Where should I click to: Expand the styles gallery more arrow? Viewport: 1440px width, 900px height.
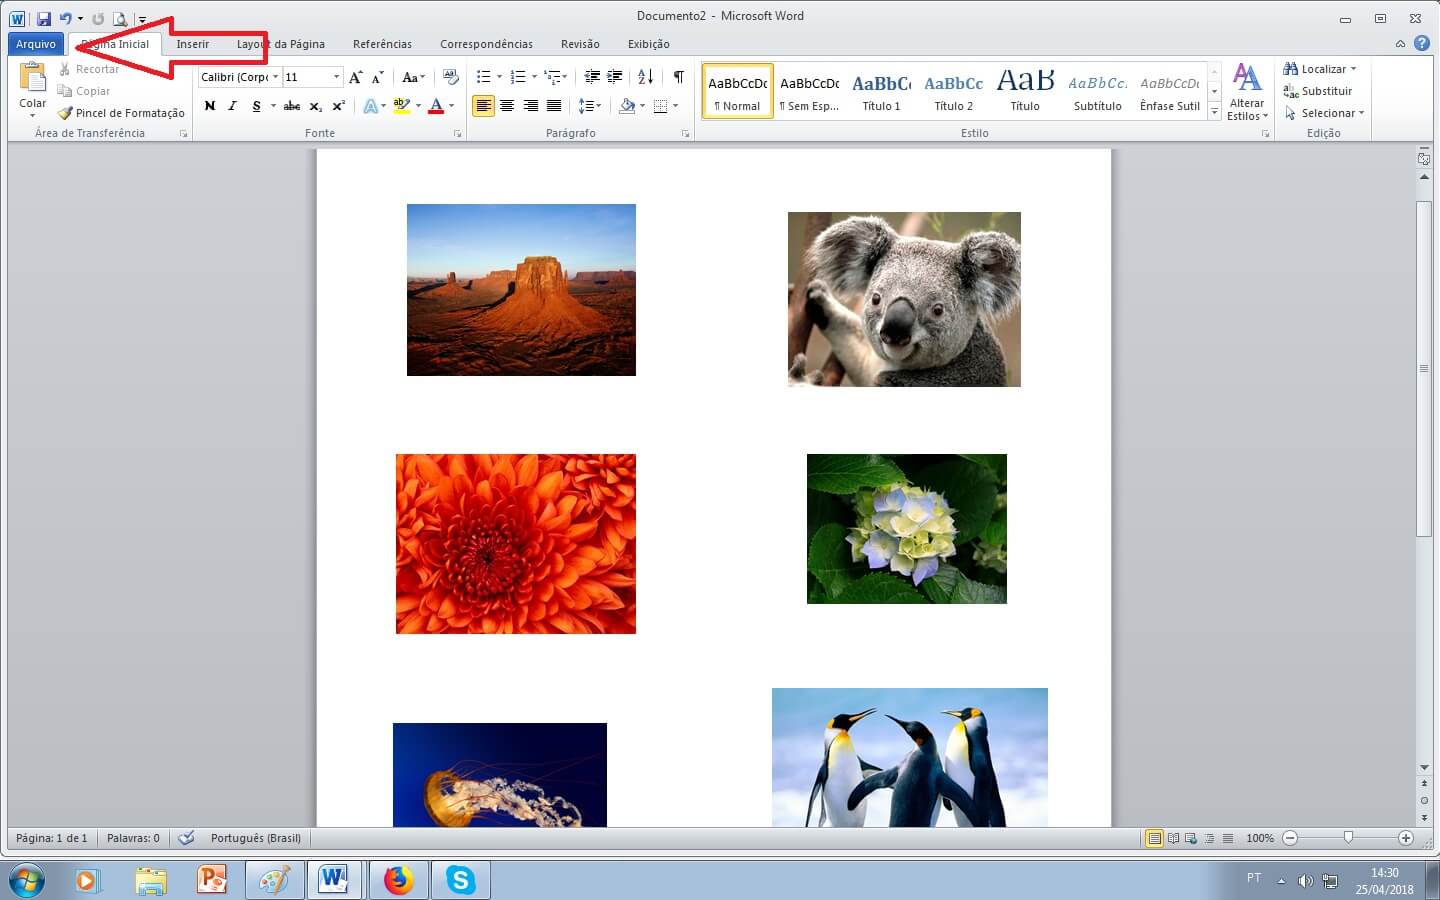1215,112
